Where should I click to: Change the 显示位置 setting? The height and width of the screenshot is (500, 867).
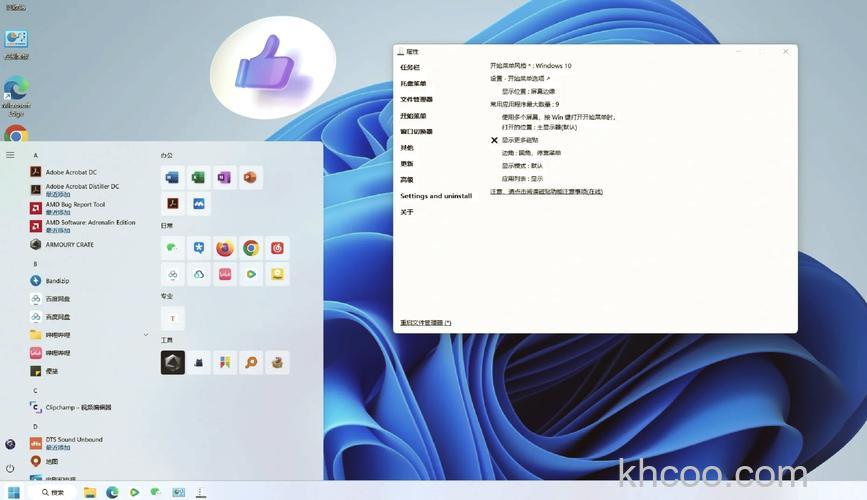coord(528,91)
